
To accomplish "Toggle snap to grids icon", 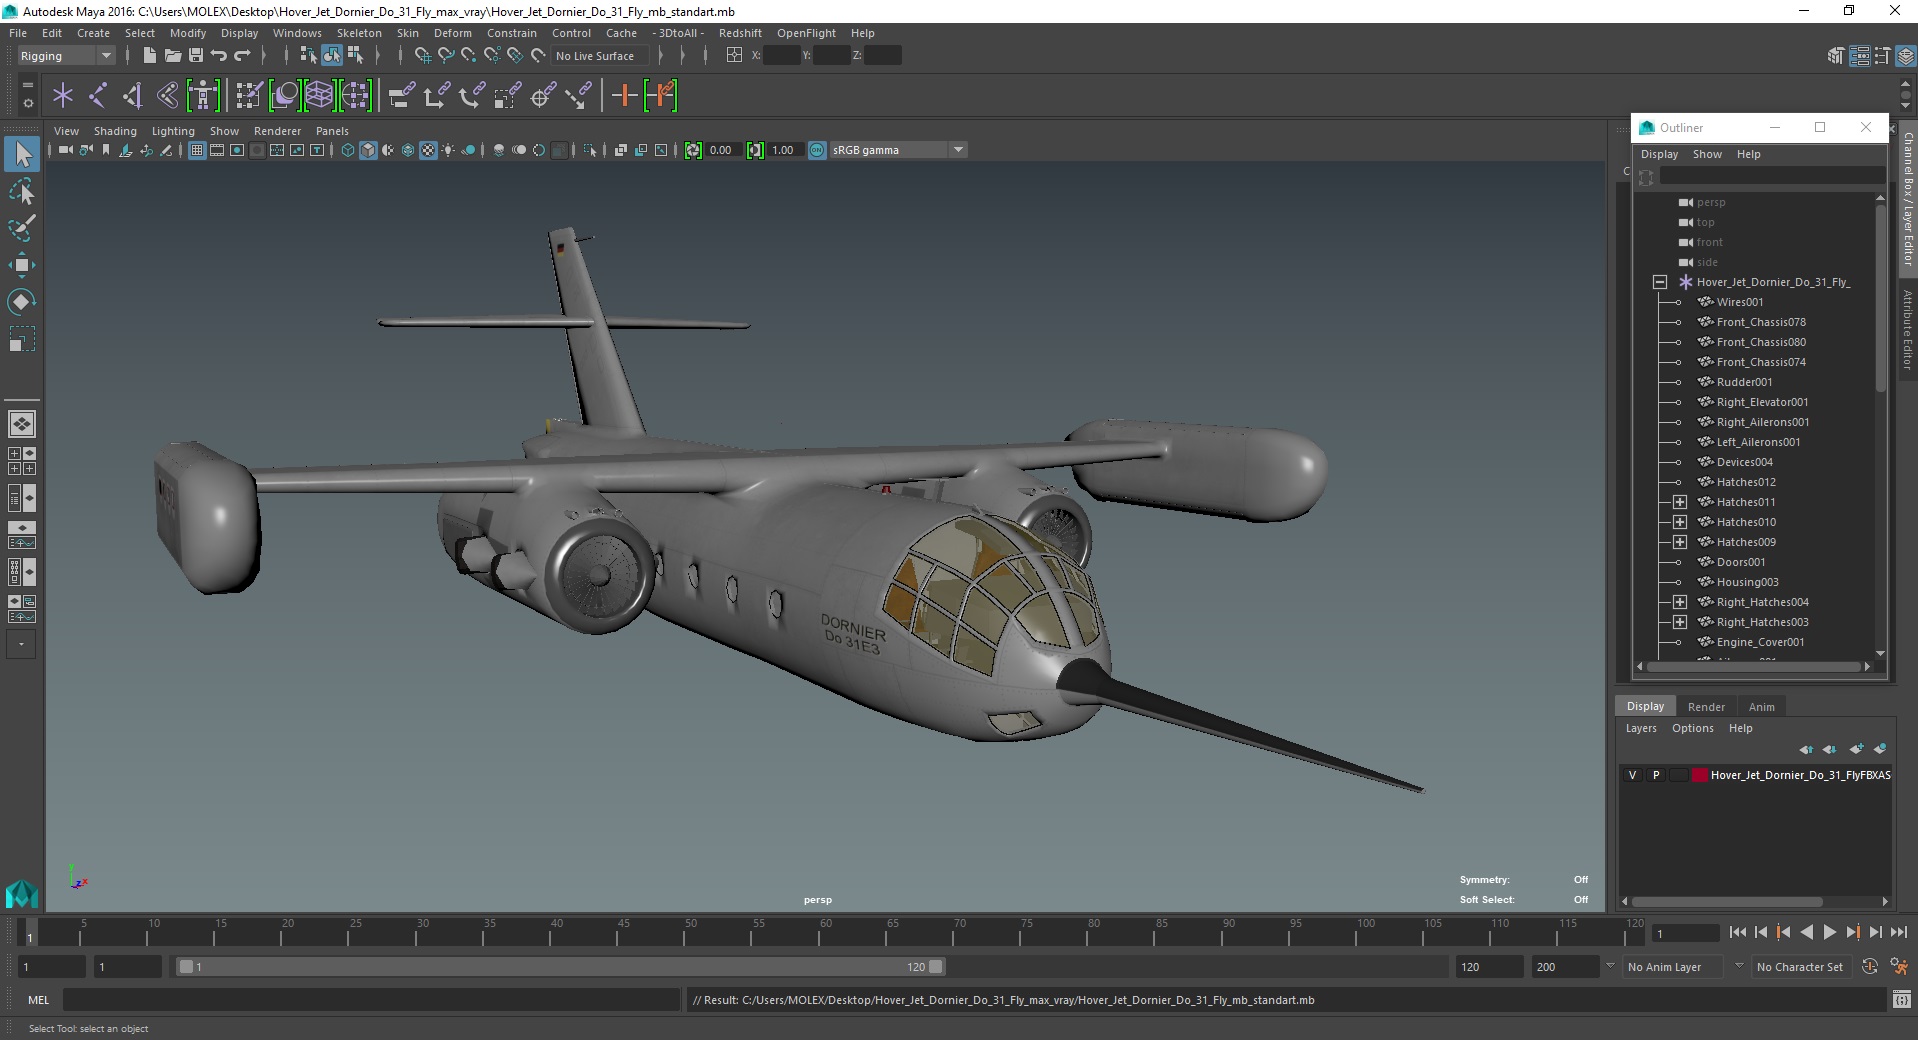I will [422, 56].
